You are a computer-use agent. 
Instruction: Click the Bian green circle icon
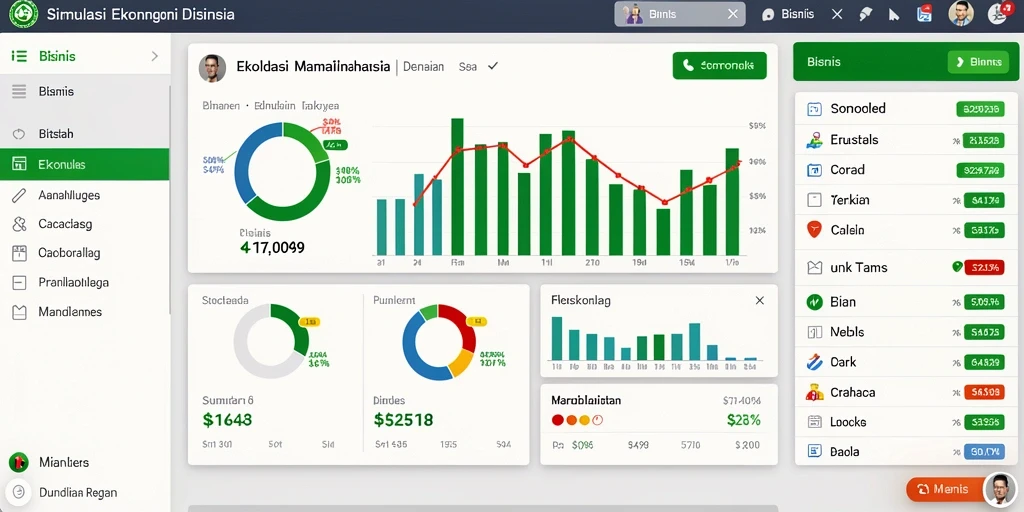[x=814, y=302]
